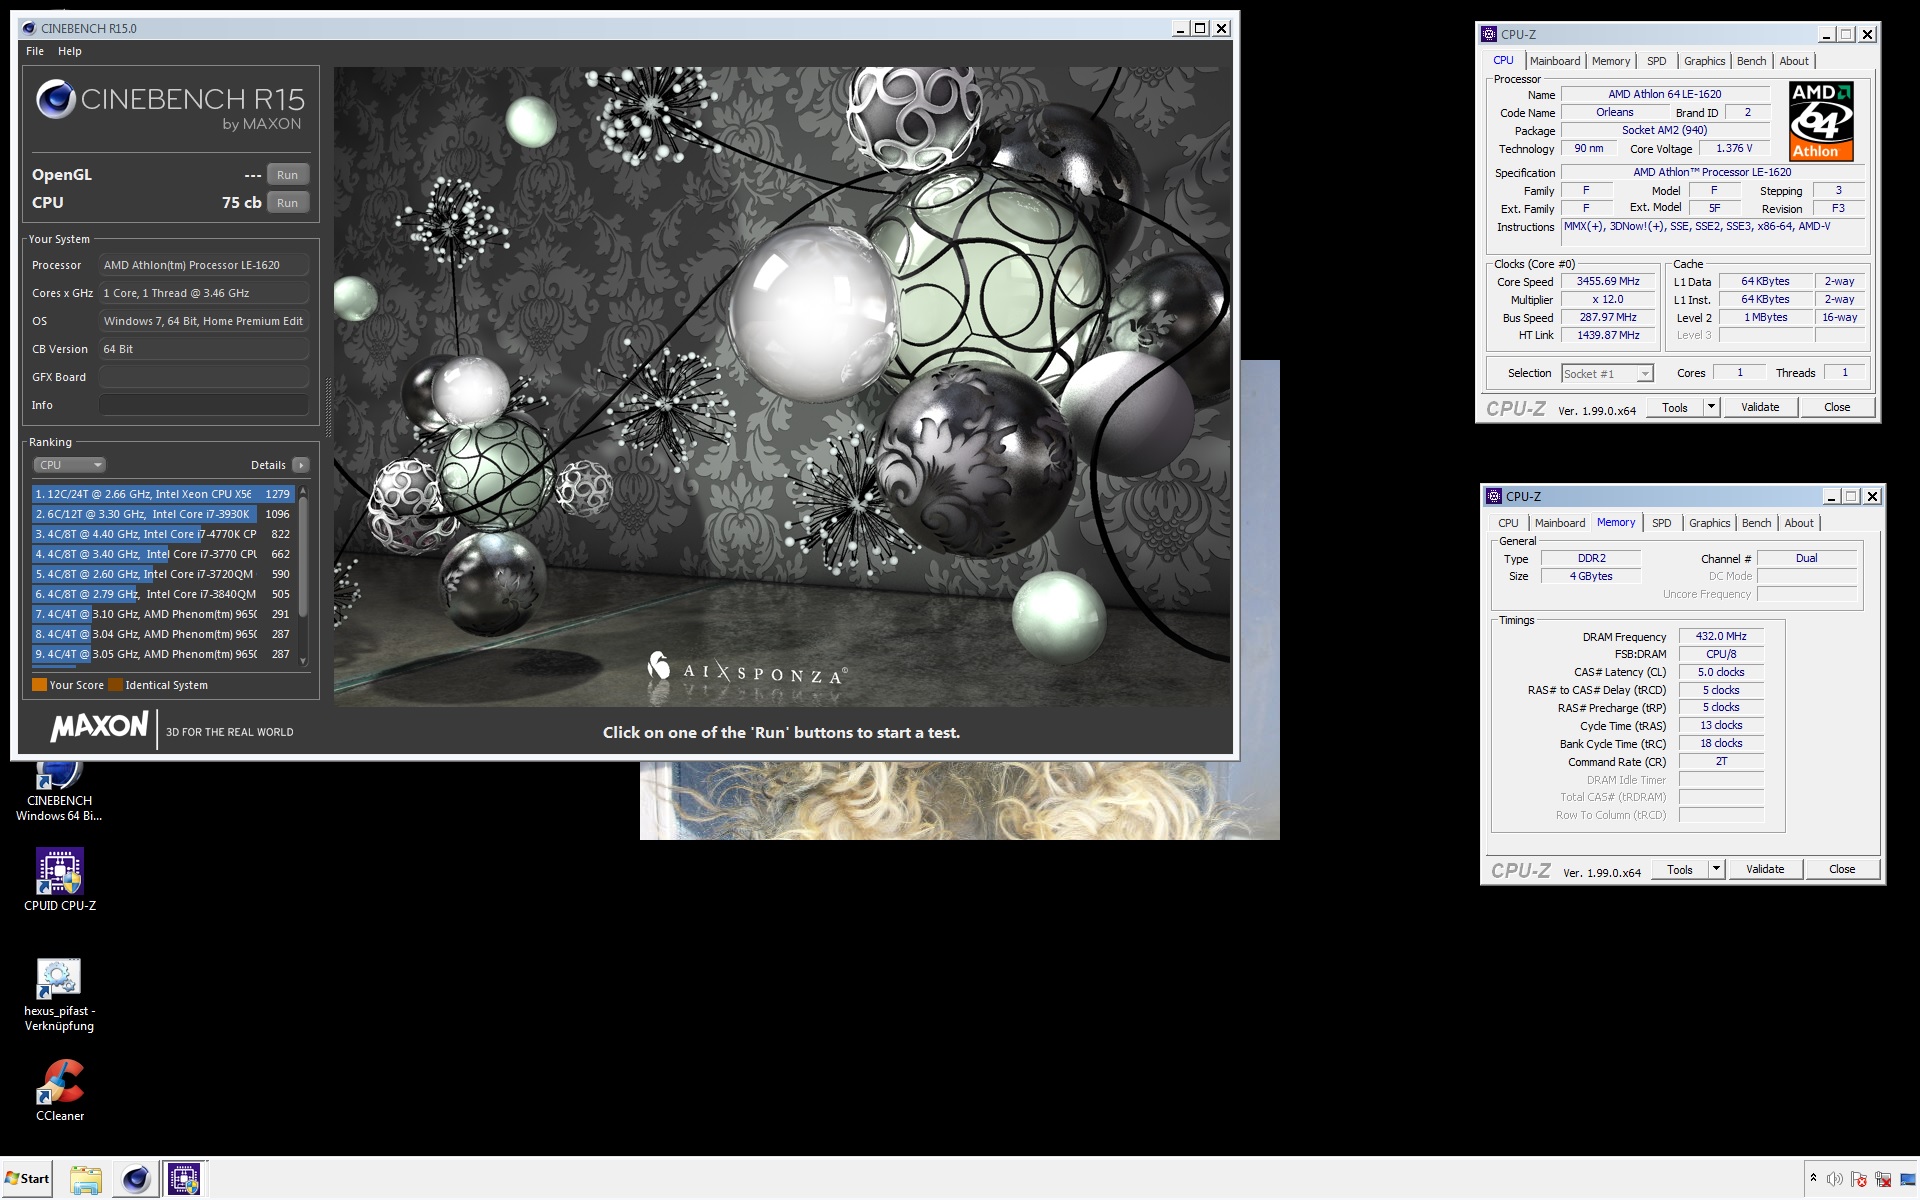1920x1200 pixels.
Task: Open Windows Explorer from taskbar
Action: click(86, 1179)
